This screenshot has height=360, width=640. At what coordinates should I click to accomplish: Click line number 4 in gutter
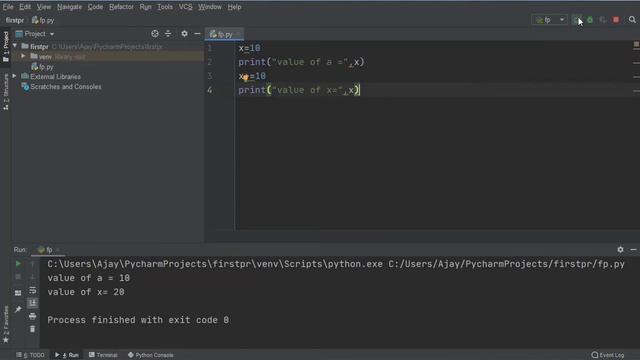(x=210, y=90)
